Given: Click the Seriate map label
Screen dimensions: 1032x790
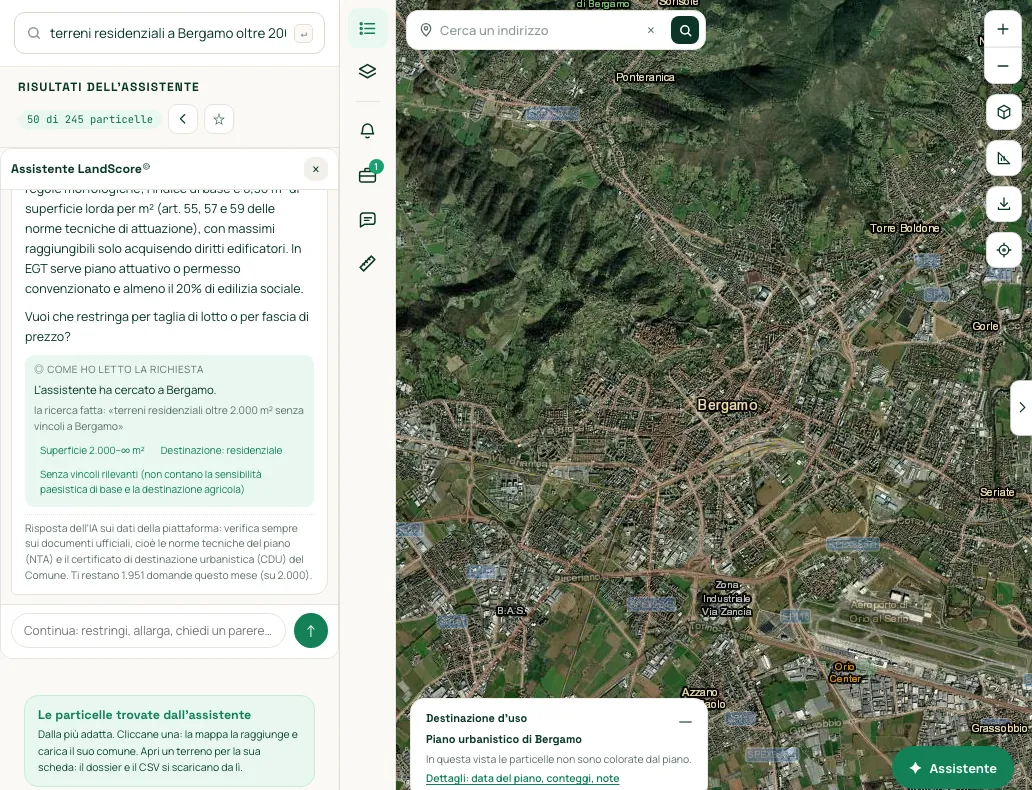Looking at the screenshot, I should click(997, 492).
